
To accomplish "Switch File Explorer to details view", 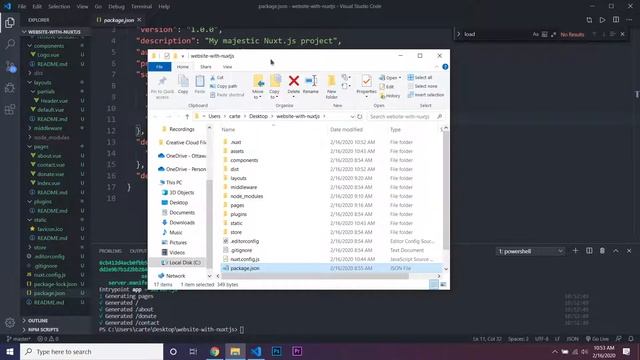I will coord(434,284).
